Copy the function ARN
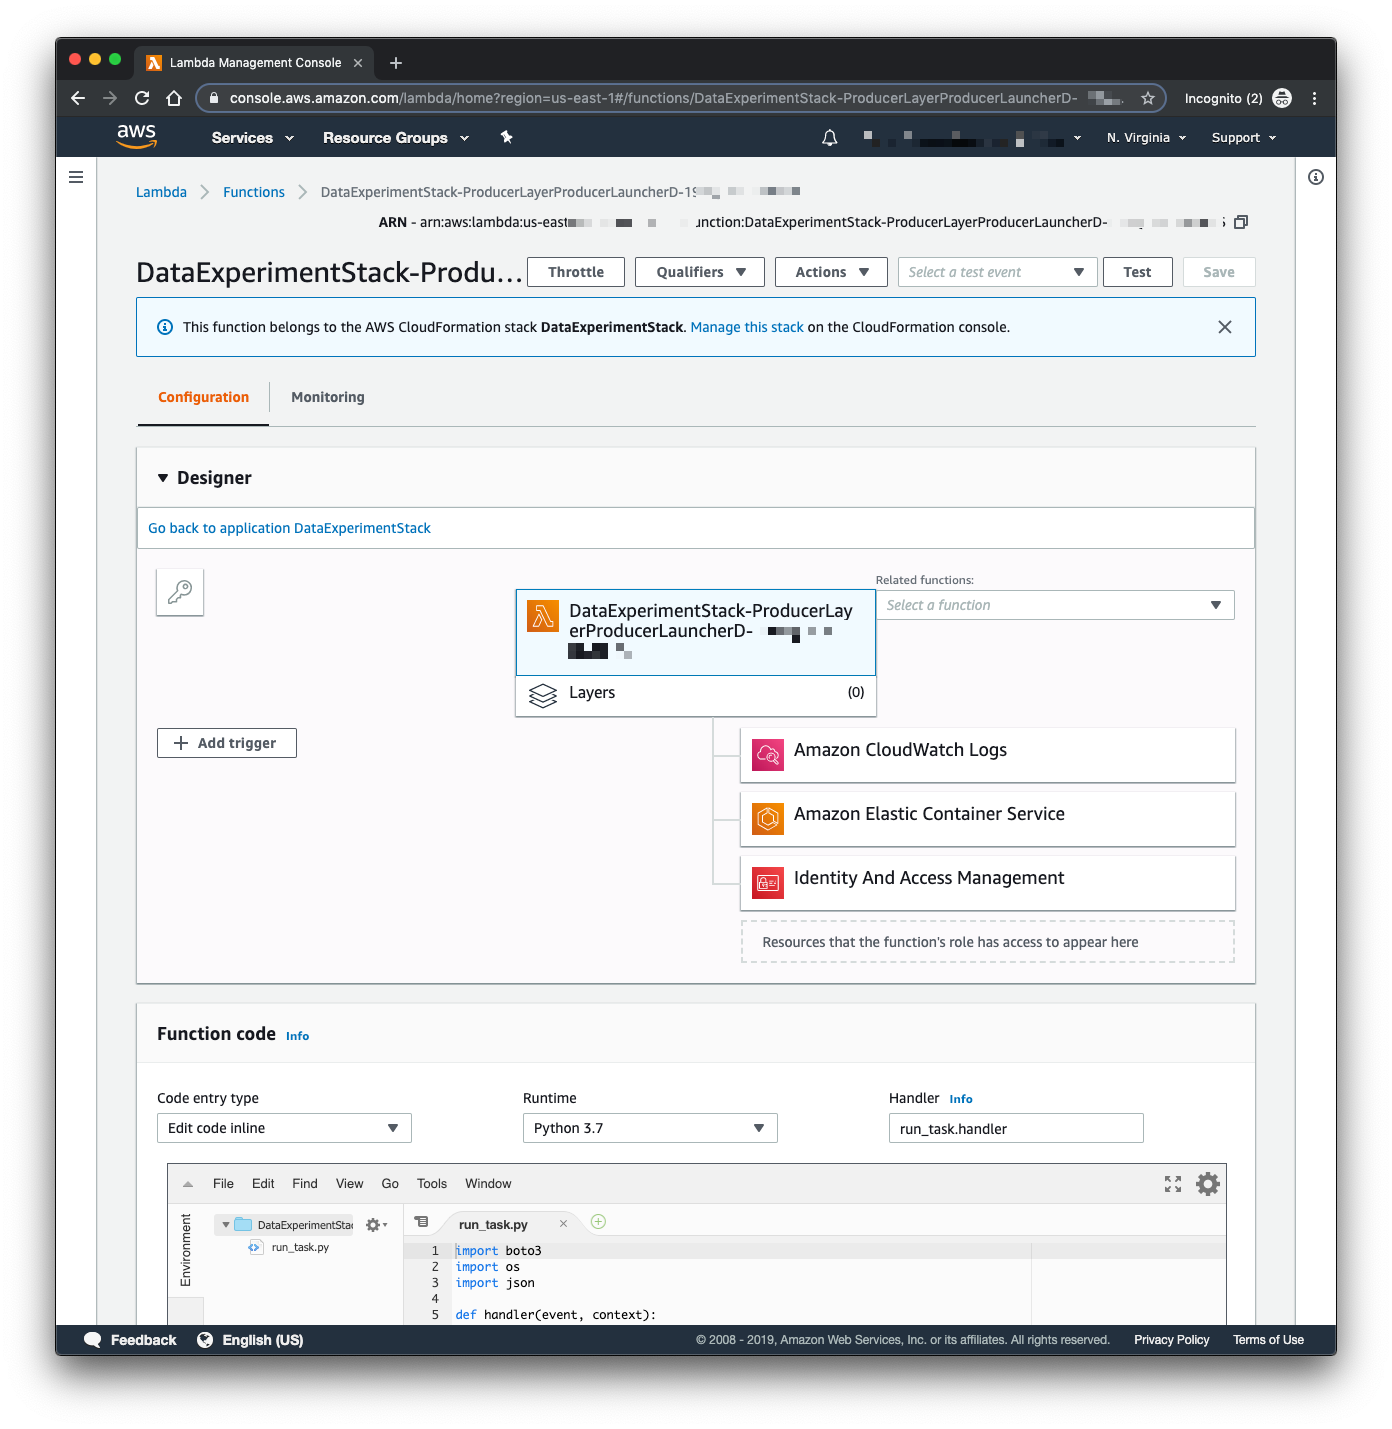The image size is (1392, 1429). pyautogui.click(x=1241, y=222)
